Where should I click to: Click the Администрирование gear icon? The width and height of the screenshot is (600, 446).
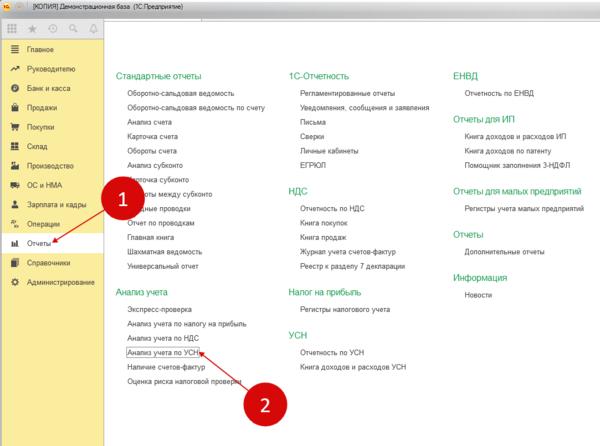(x=15, y=282)
